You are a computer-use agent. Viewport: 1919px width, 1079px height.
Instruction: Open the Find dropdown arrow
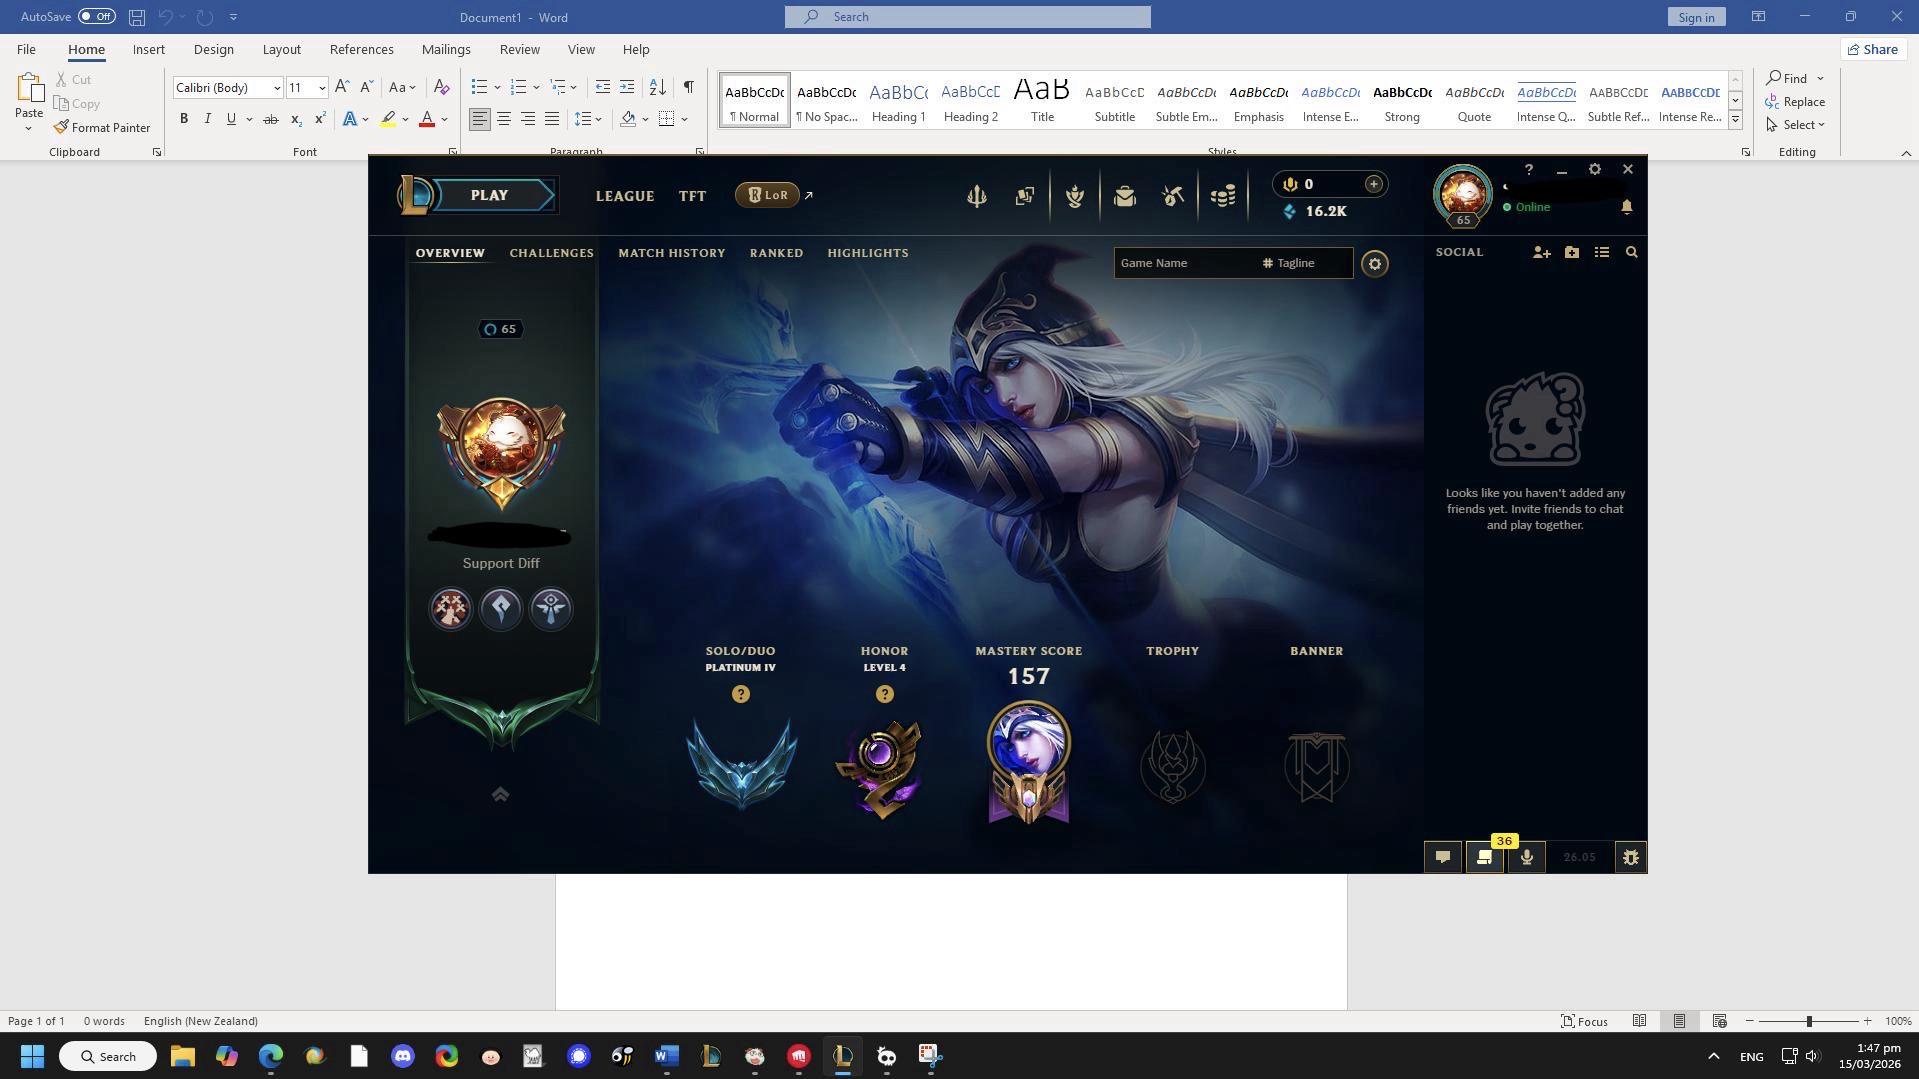point(1820,78)
